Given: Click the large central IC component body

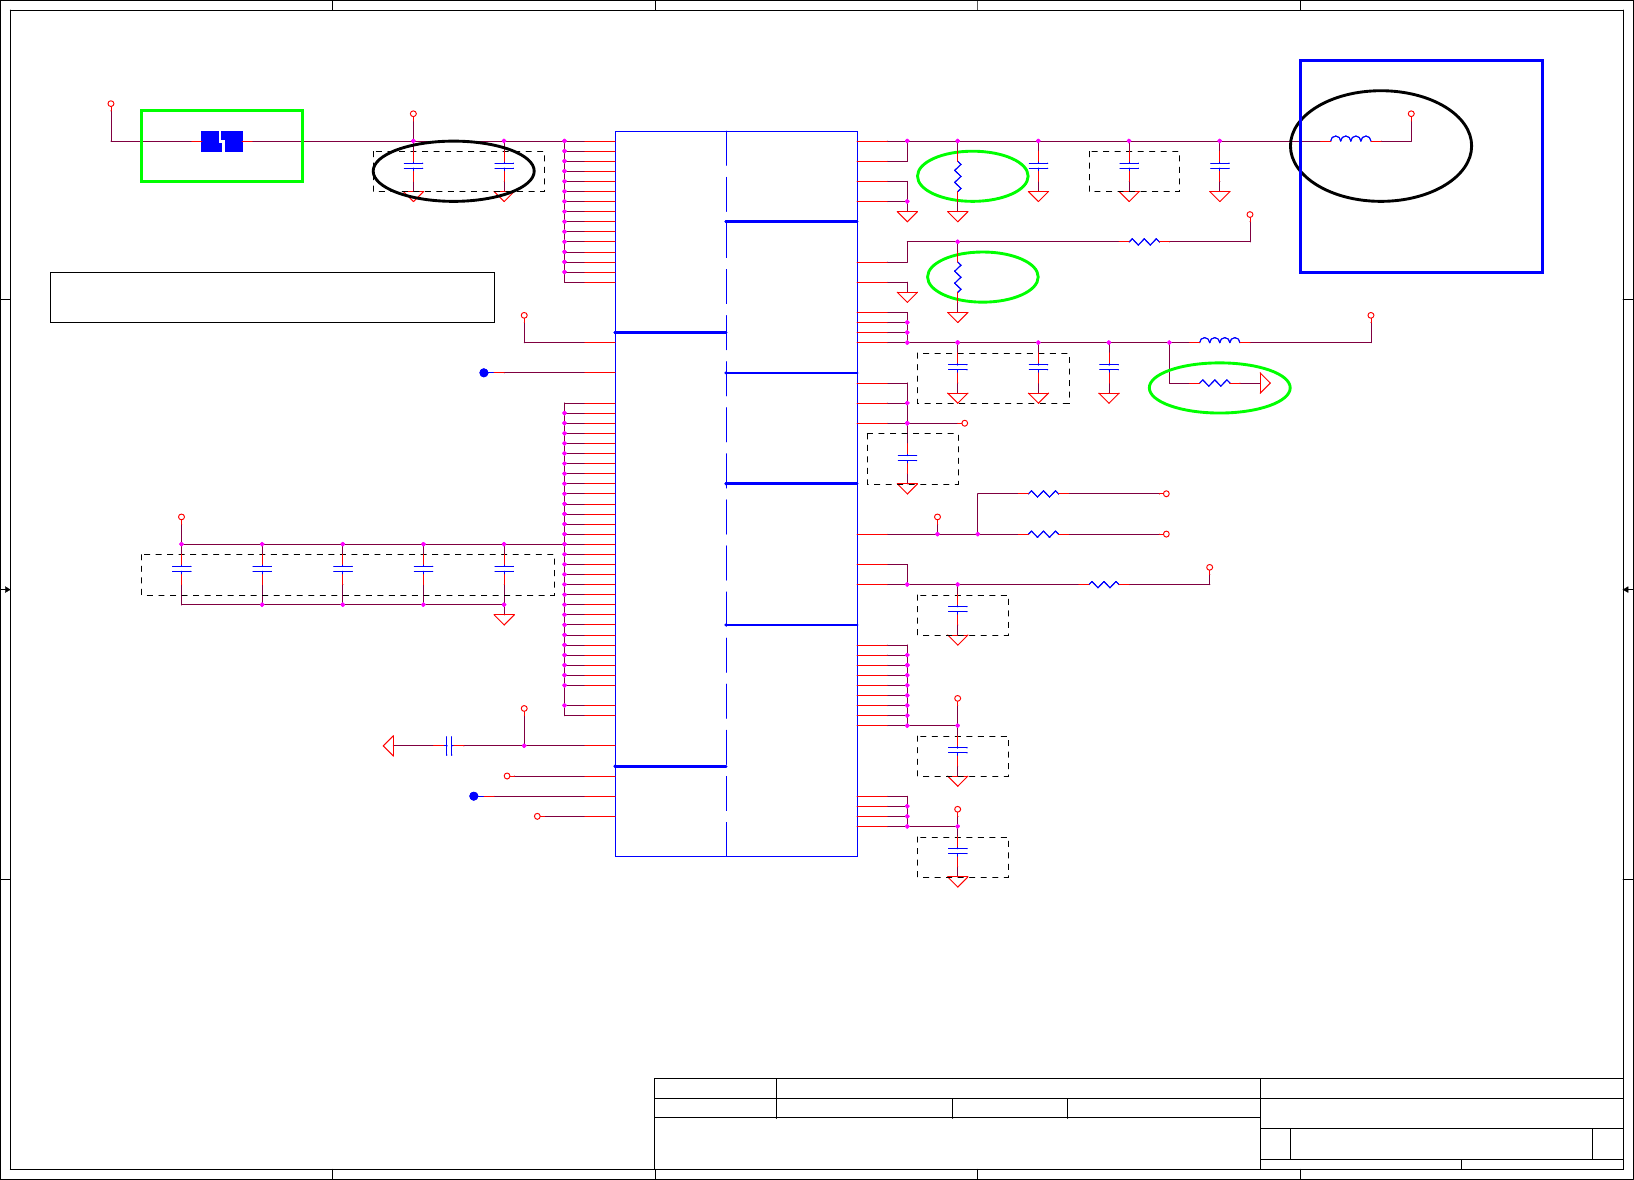Looking at the screenshot, I should (x=736, y=494).
